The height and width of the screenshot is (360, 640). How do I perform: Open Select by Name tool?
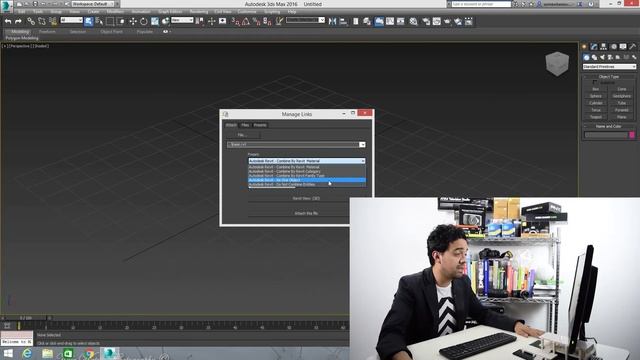pos(99,21)
